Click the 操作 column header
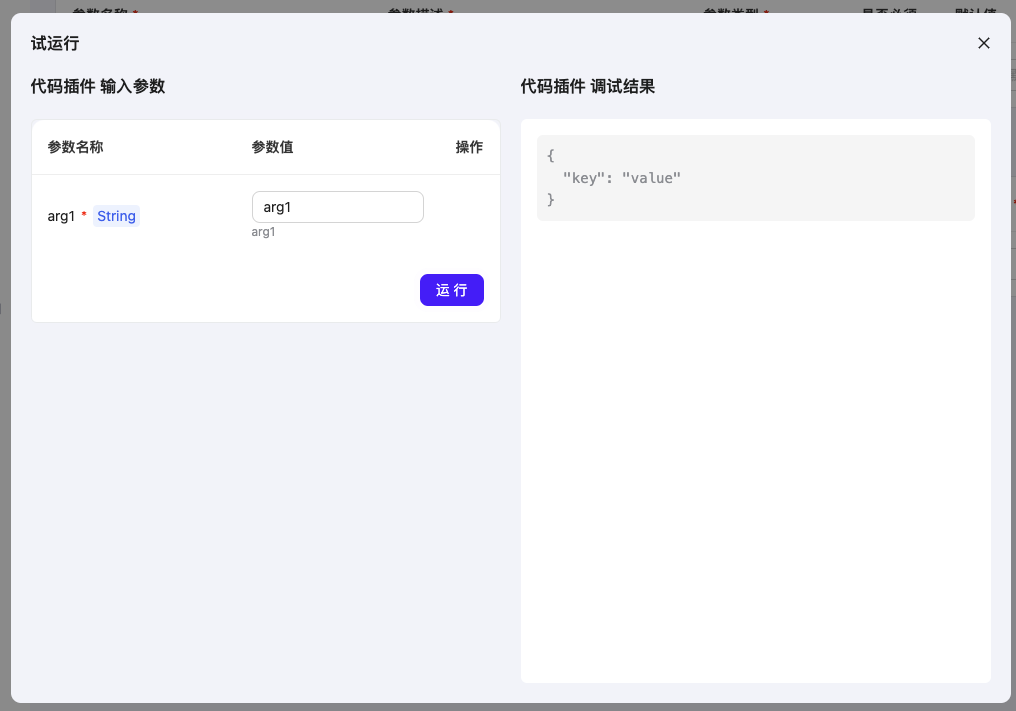The width and height of the screenshot is (1016, 711). pyautogui.click(x=469, y=146)
